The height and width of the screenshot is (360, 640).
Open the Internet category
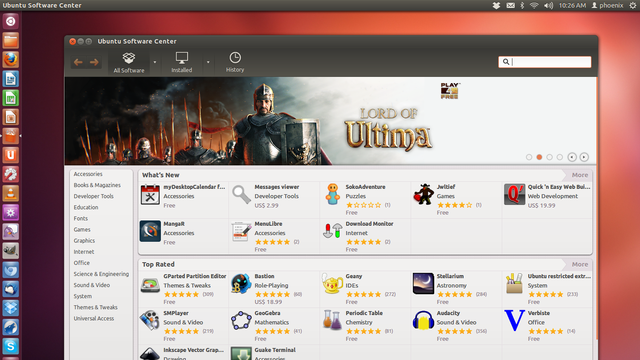click(x=84, y=252)
